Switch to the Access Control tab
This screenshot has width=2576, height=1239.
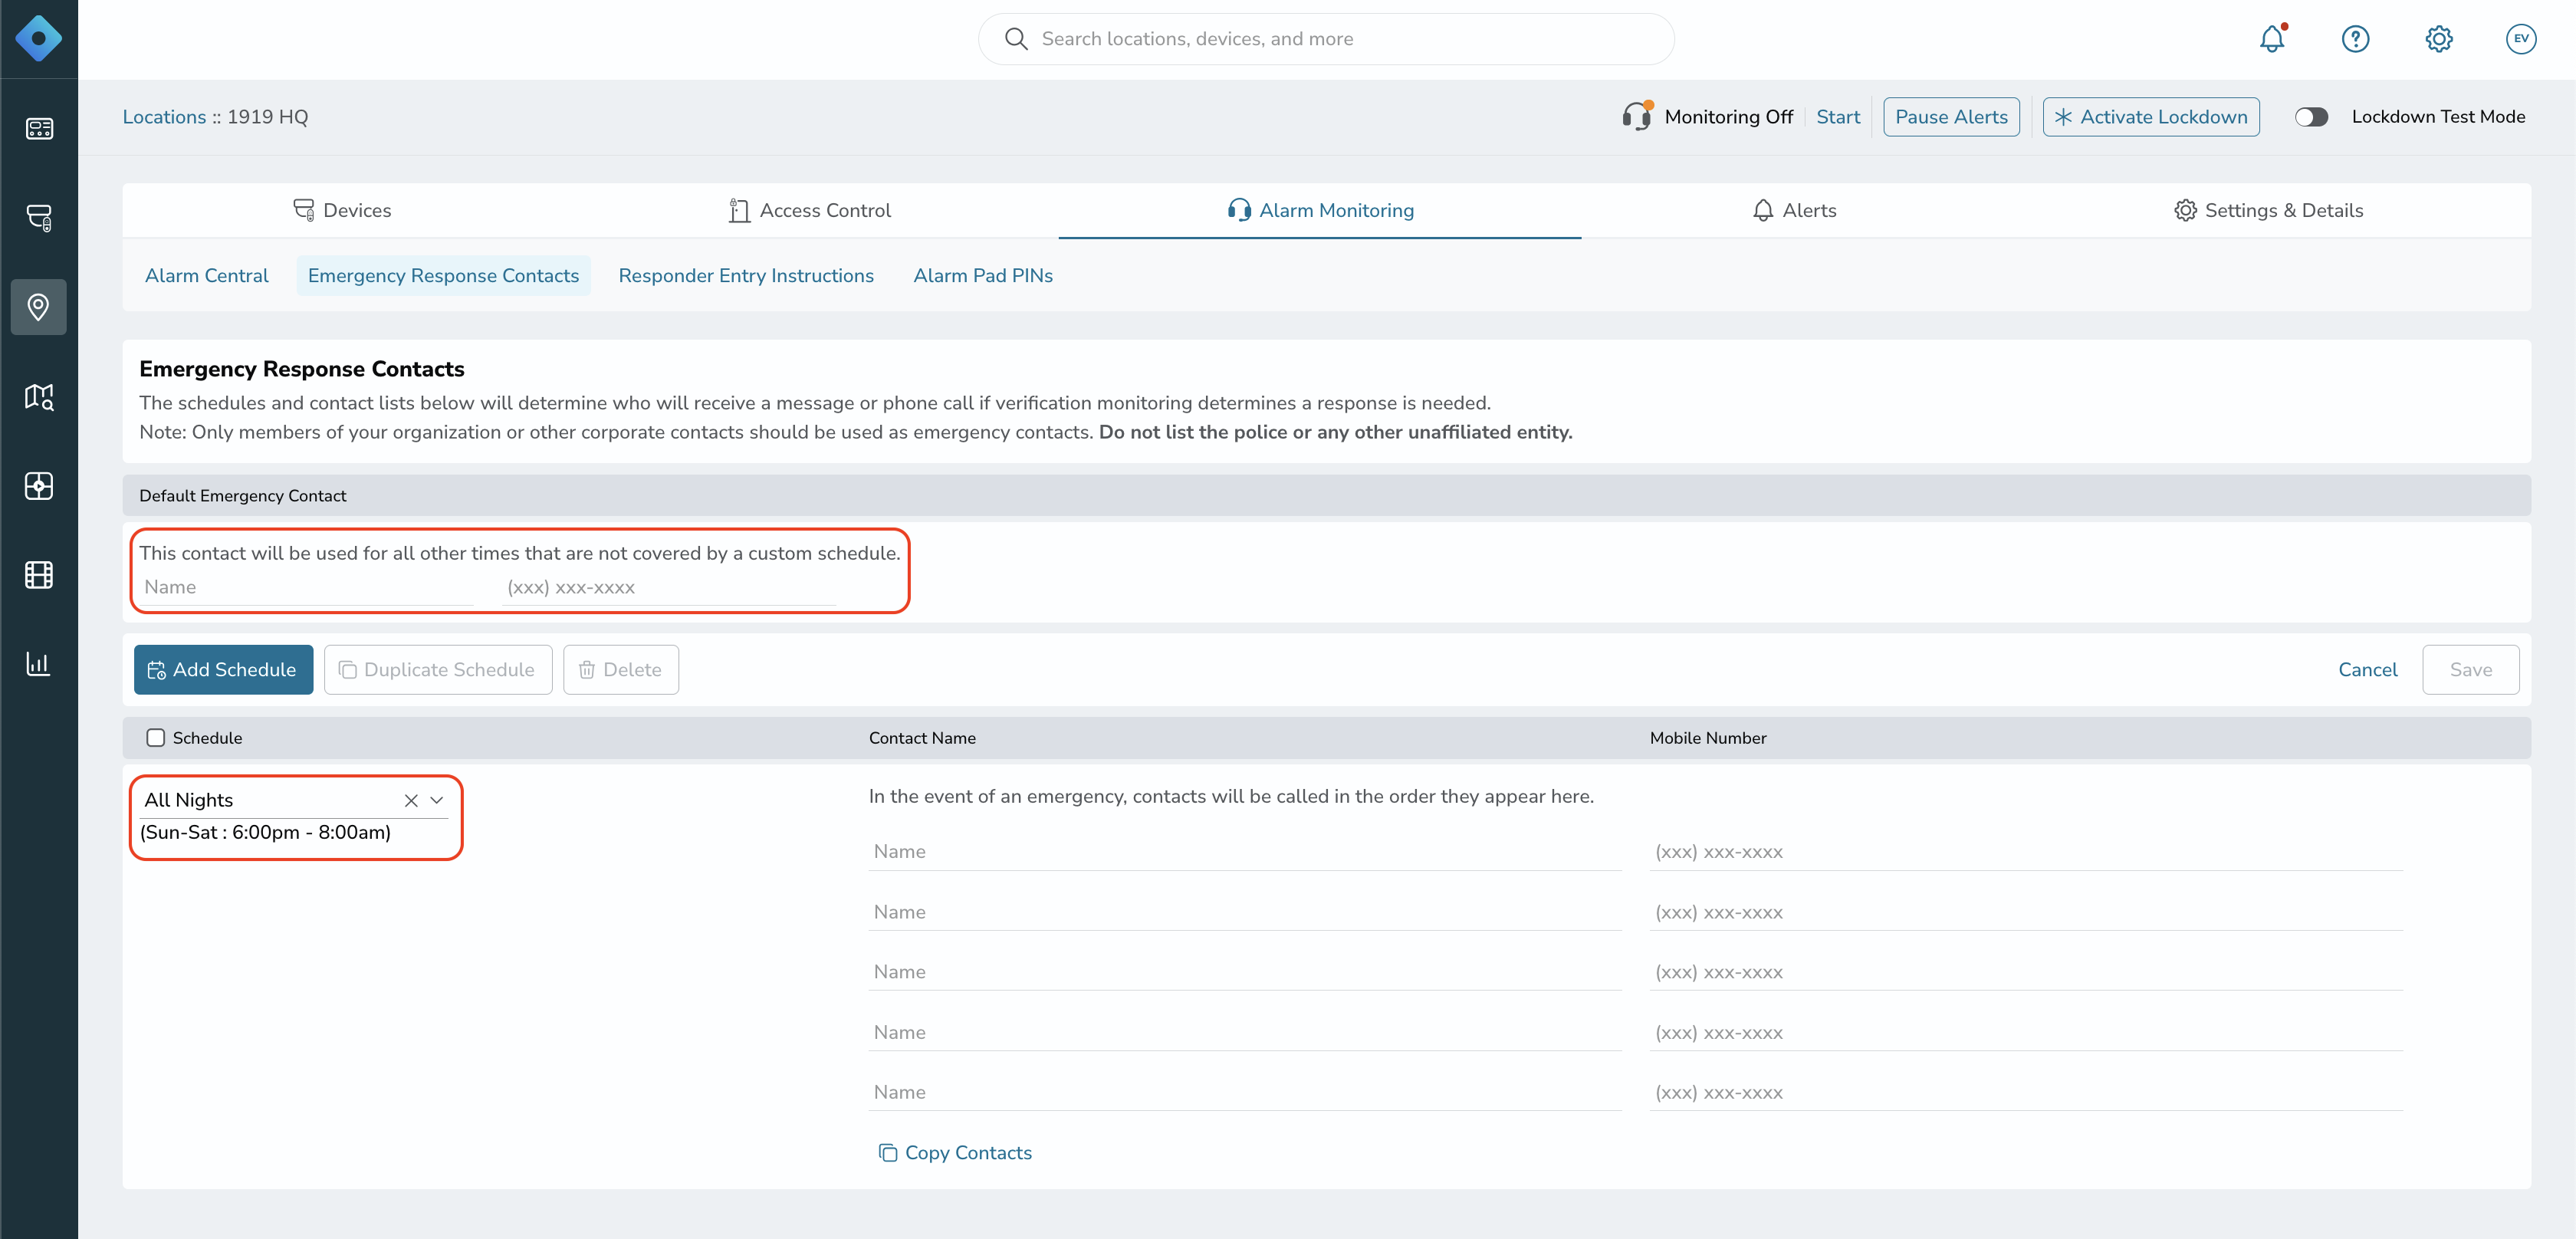pos(810,210)
